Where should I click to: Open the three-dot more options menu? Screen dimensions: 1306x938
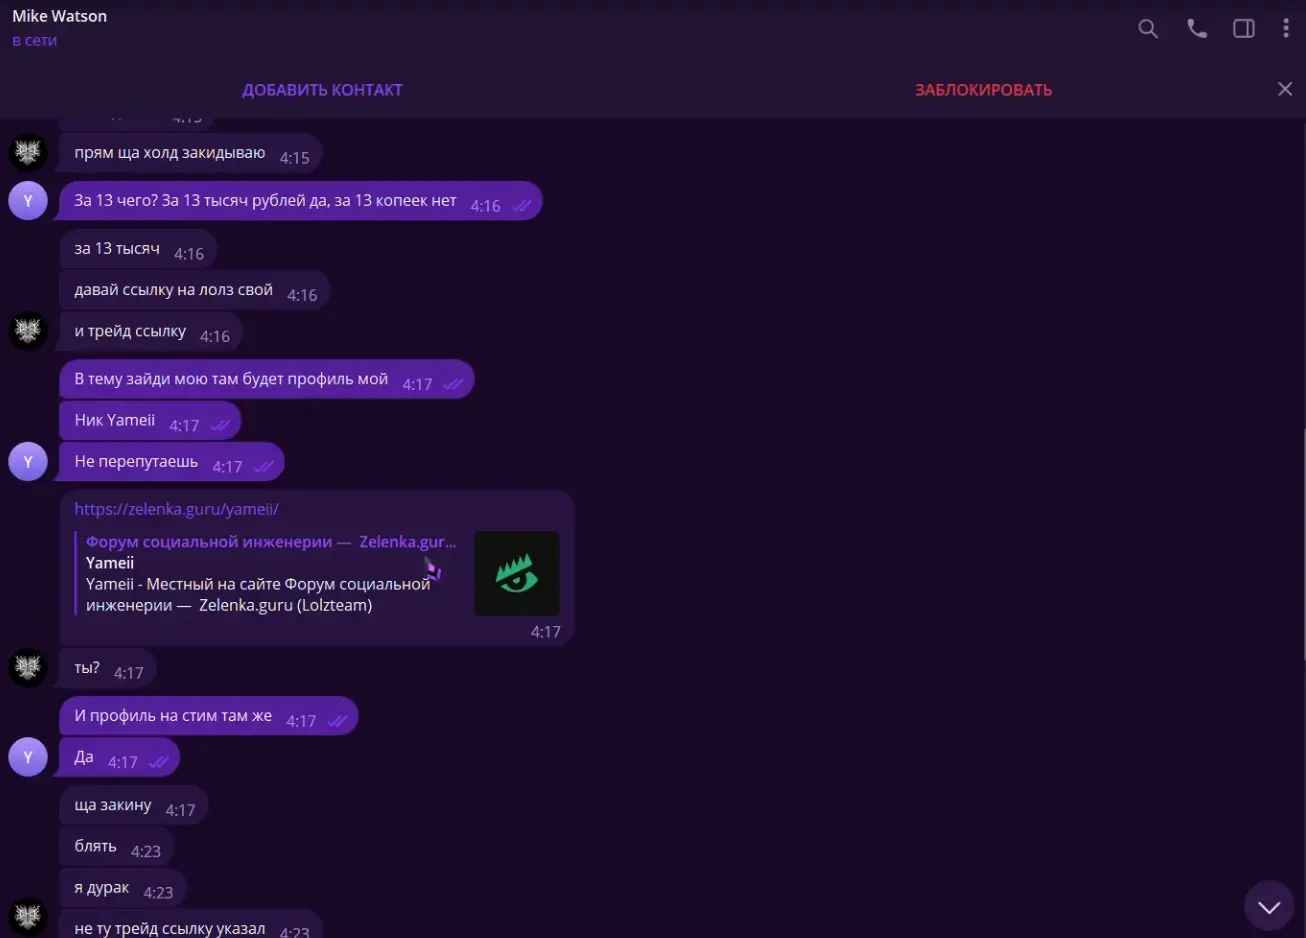pos(1286,29)
